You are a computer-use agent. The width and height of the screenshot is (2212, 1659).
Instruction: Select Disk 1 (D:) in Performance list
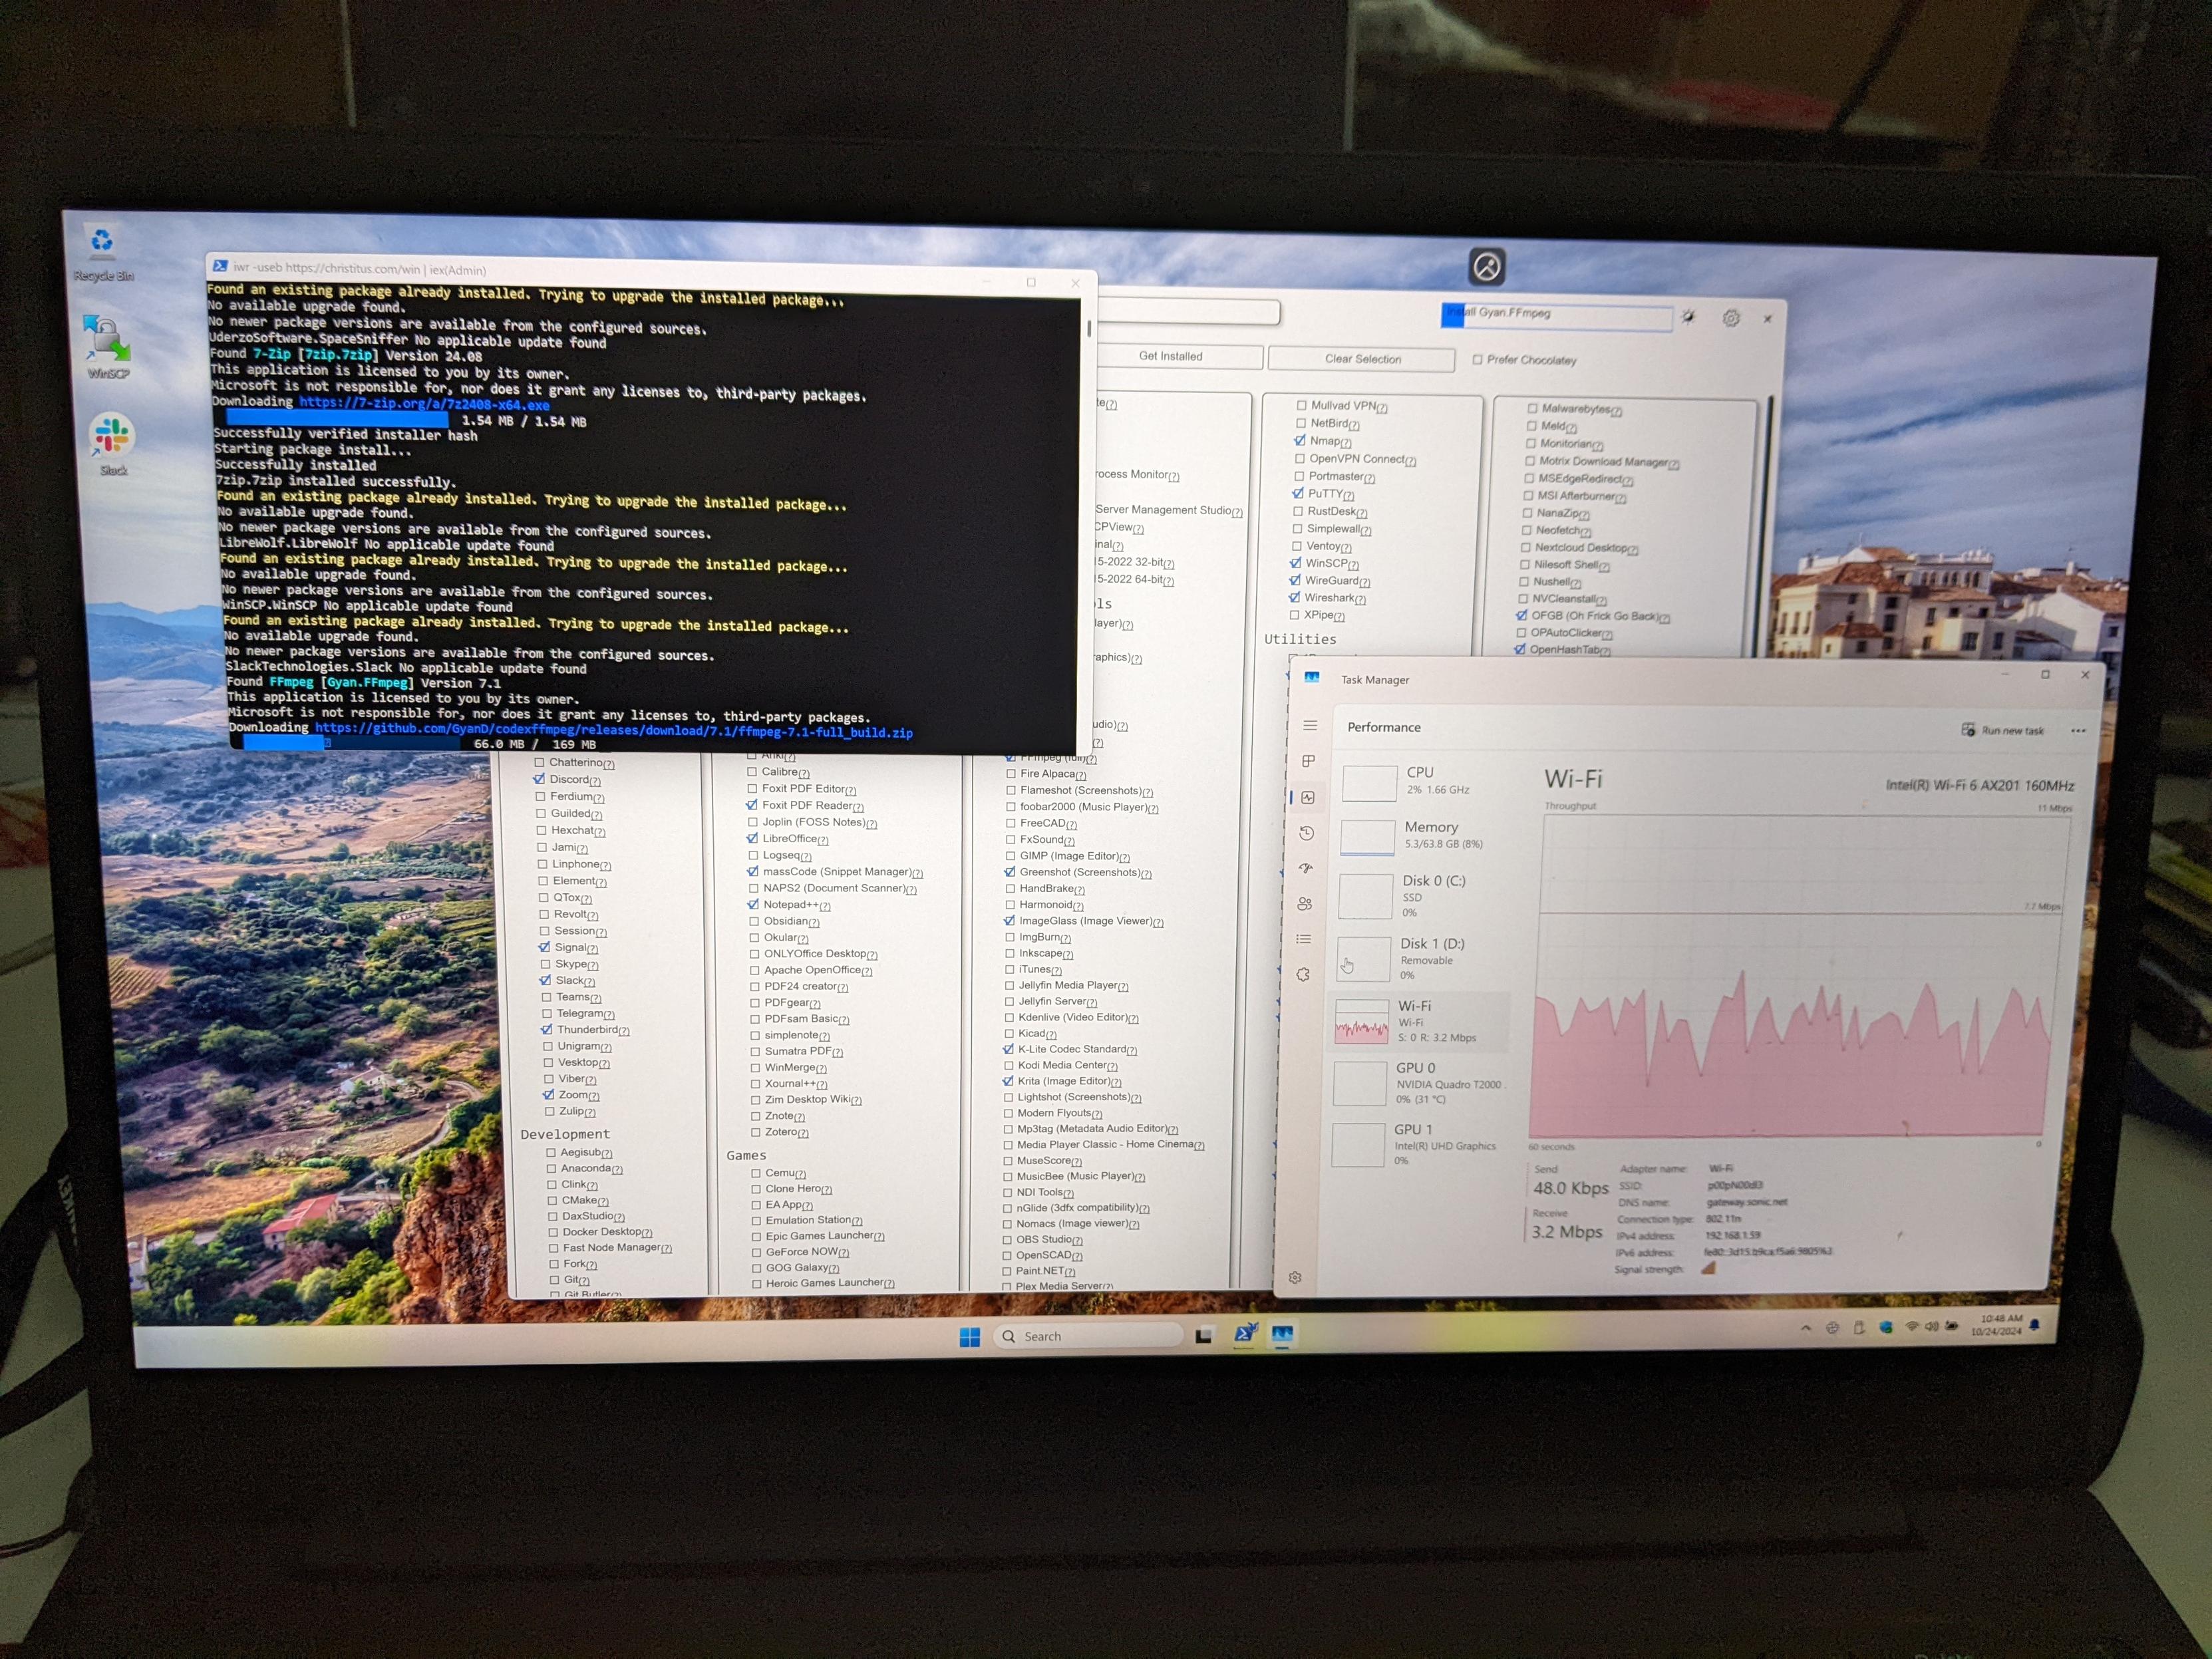(1419, 959)
